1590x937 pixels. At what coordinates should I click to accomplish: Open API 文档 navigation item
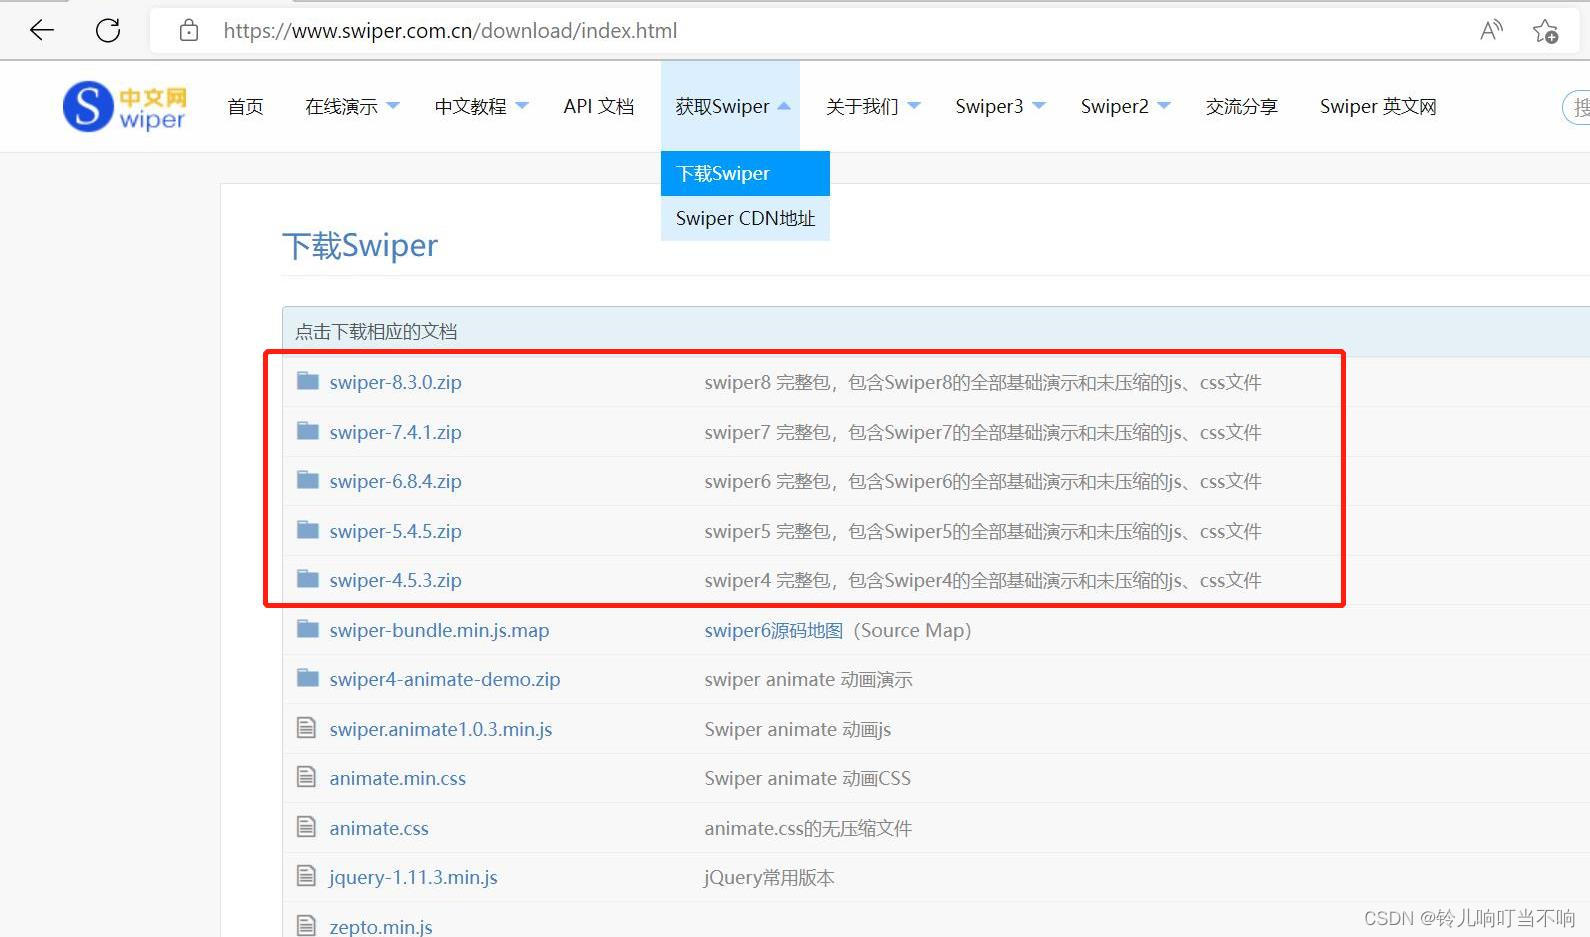pyautogui.click(x=599, y=106)
